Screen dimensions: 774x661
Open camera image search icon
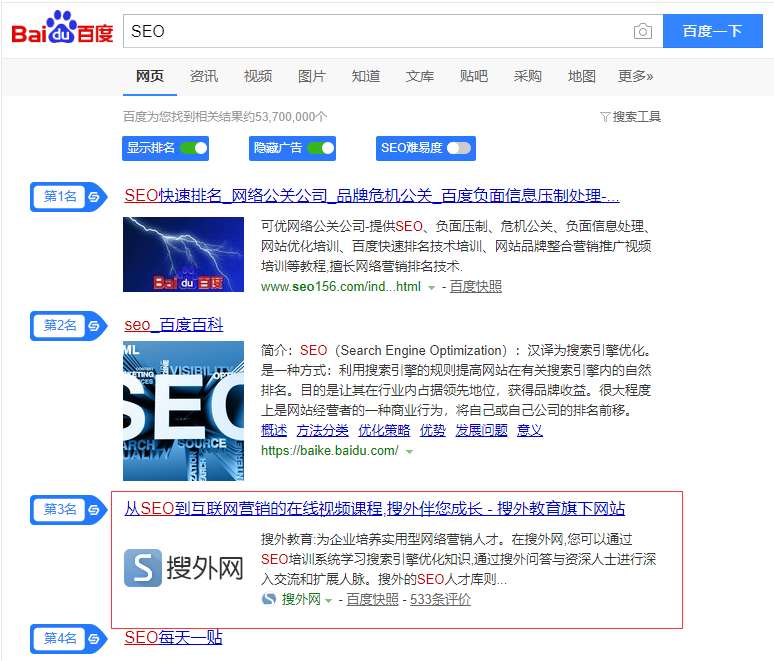(643, 31)
